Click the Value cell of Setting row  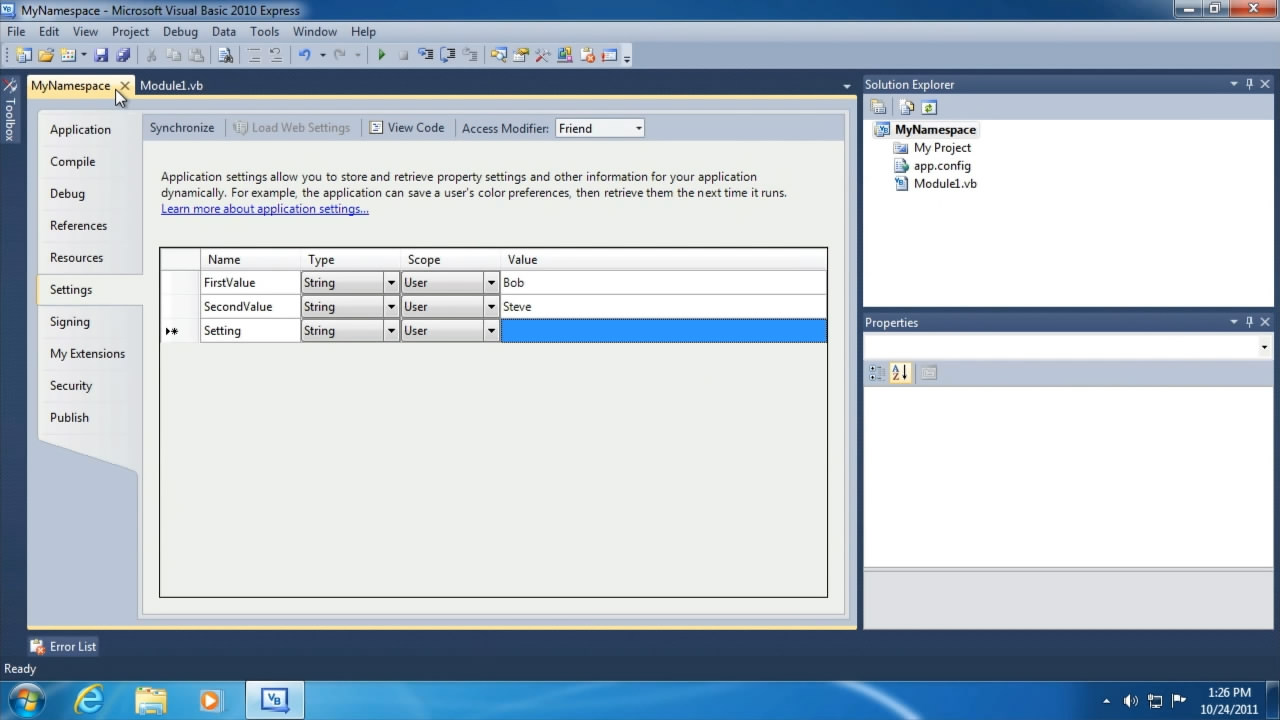point(664,331)
